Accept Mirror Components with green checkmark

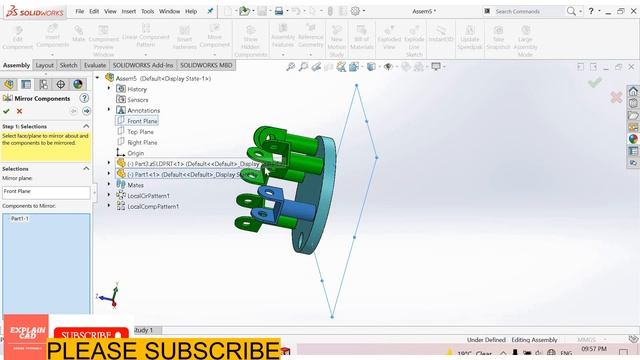[6, 111]
